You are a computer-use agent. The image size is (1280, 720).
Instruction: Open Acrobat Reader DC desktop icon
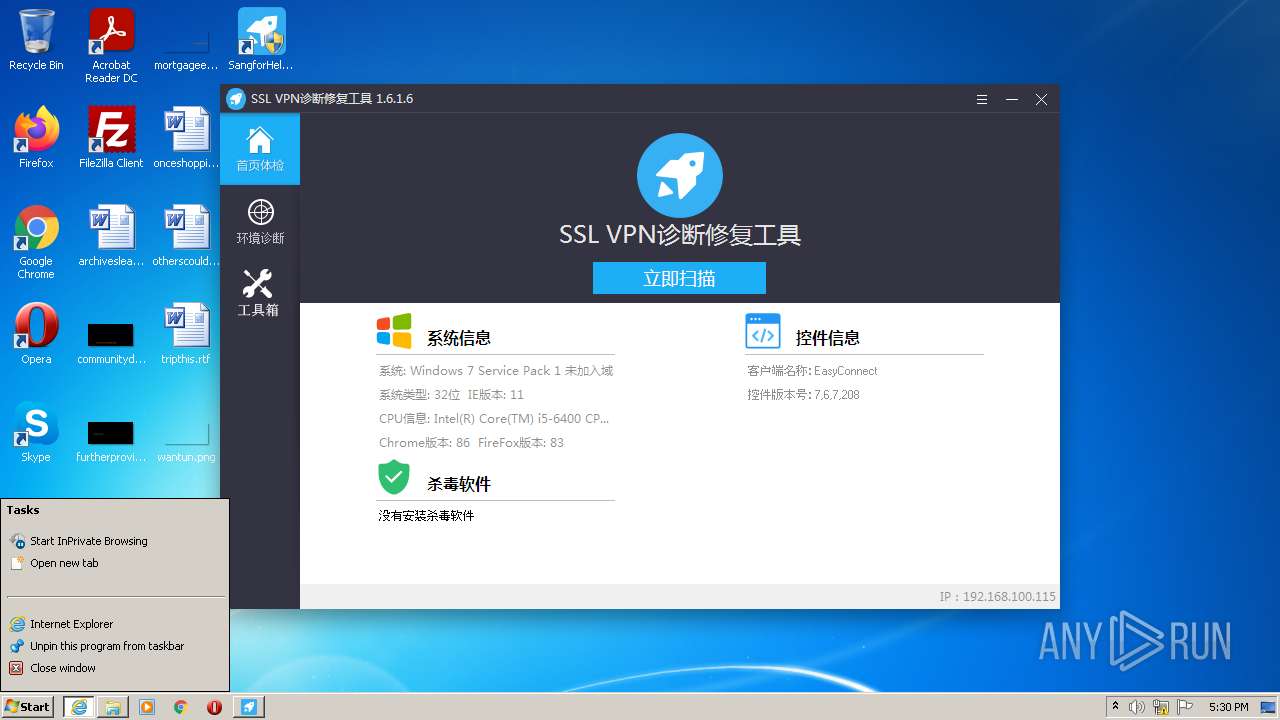(111, 46)
